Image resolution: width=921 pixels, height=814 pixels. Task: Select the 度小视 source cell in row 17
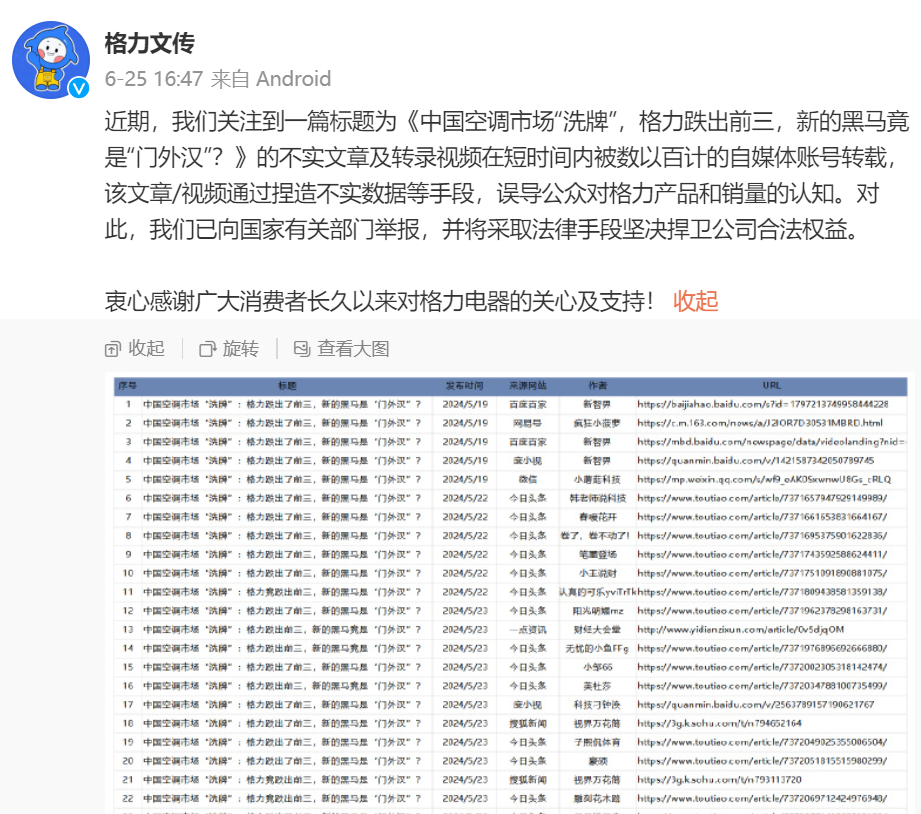pos(527,705)
